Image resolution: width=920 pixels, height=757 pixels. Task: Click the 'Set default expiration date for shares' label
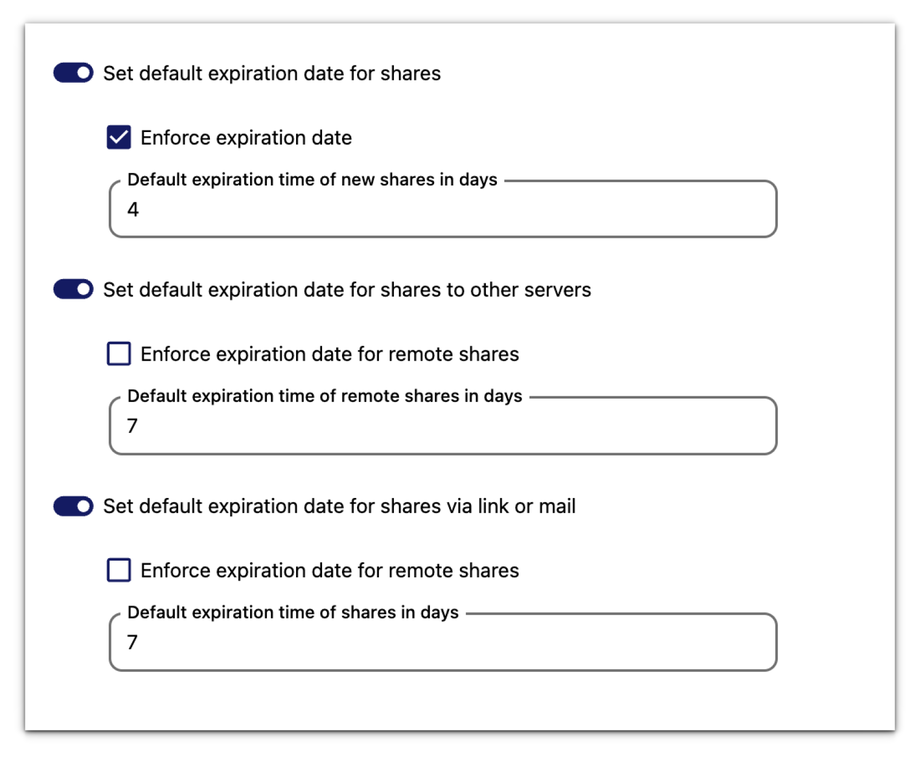click(271, 73)
